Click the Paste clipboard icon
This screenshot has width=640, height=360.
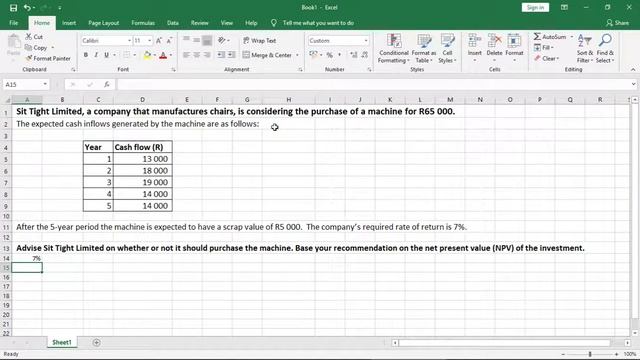click(x=13, y=41)
